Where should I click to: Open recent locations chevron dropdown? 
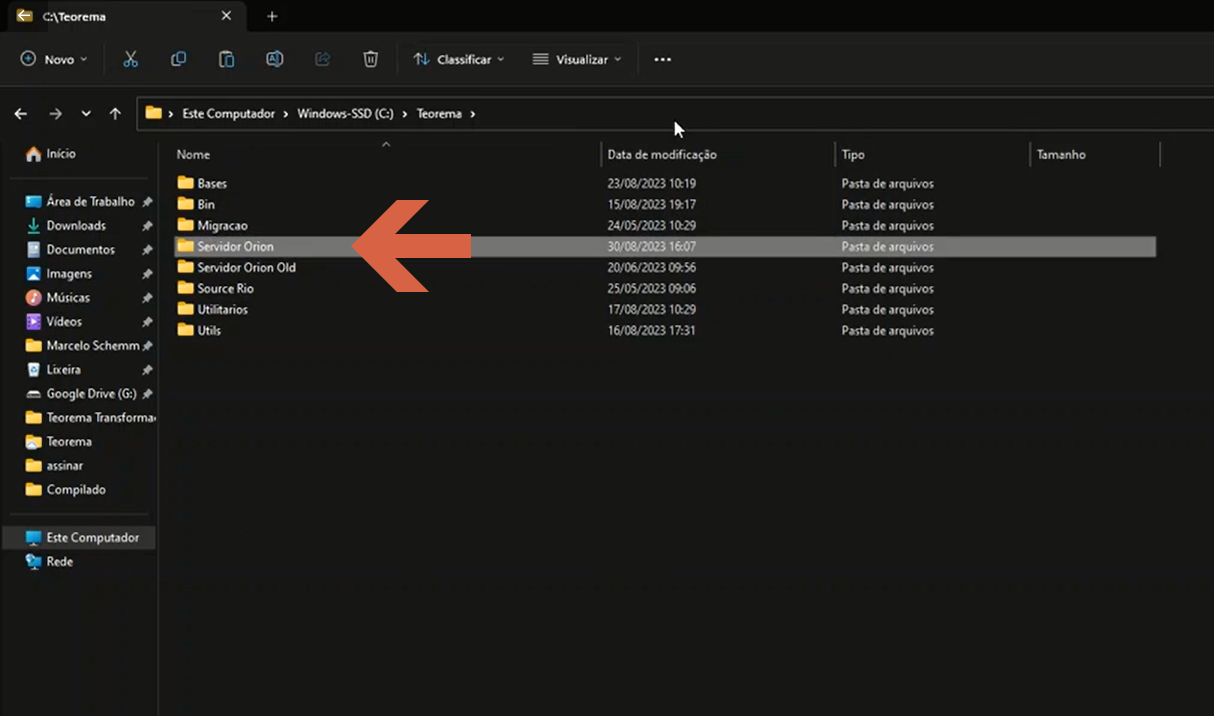click(86, 114)
